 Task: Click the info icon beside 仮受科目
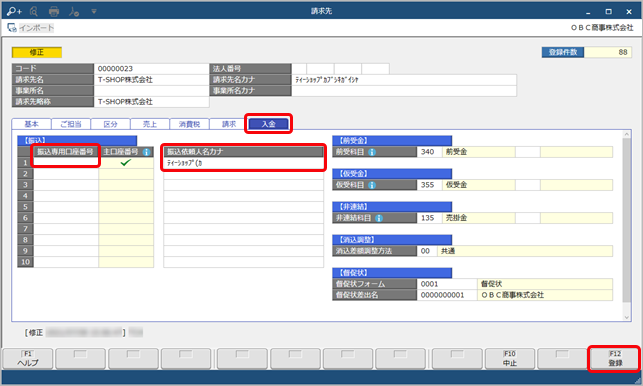click(372, 185)
